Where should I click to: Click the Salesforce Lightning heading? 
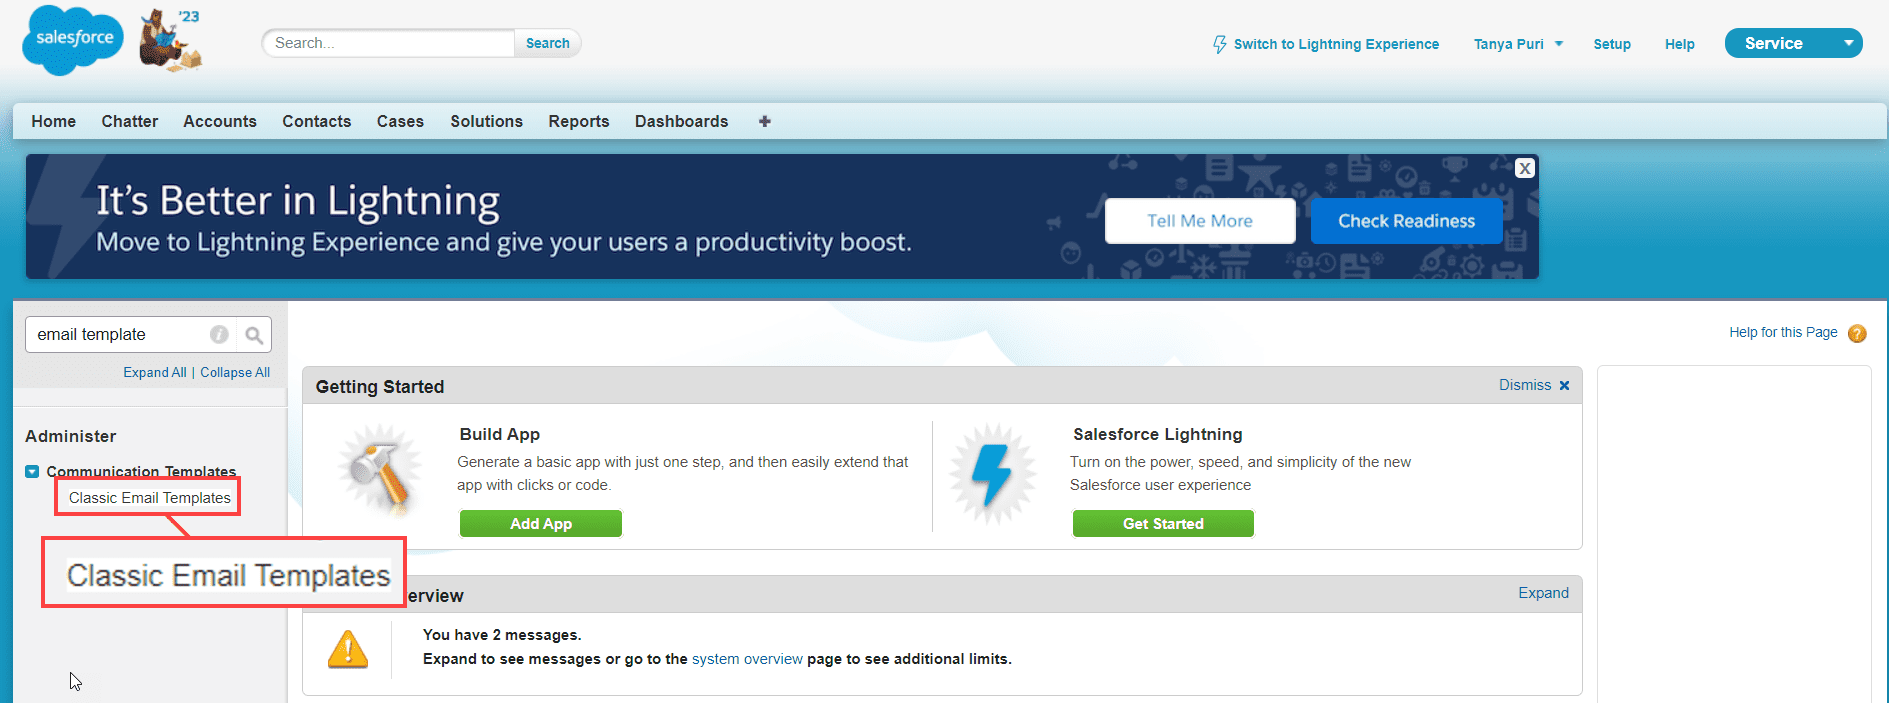[1158, 434]
